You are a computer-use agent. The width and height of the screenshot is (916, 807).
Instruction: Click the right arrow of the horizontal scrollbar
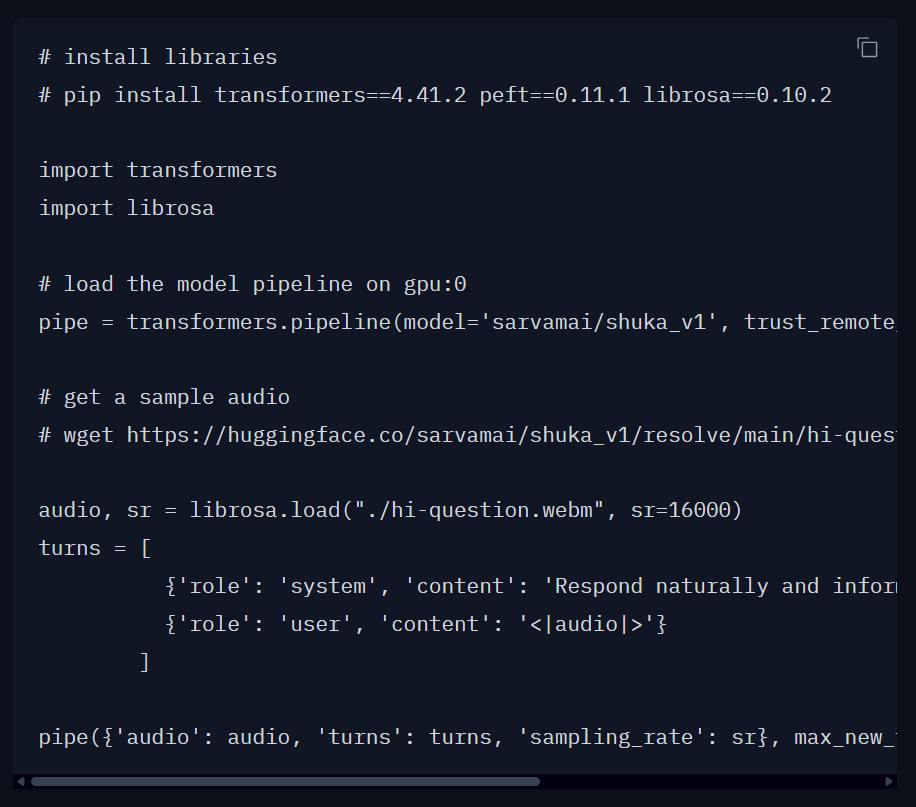coord(889,781)
